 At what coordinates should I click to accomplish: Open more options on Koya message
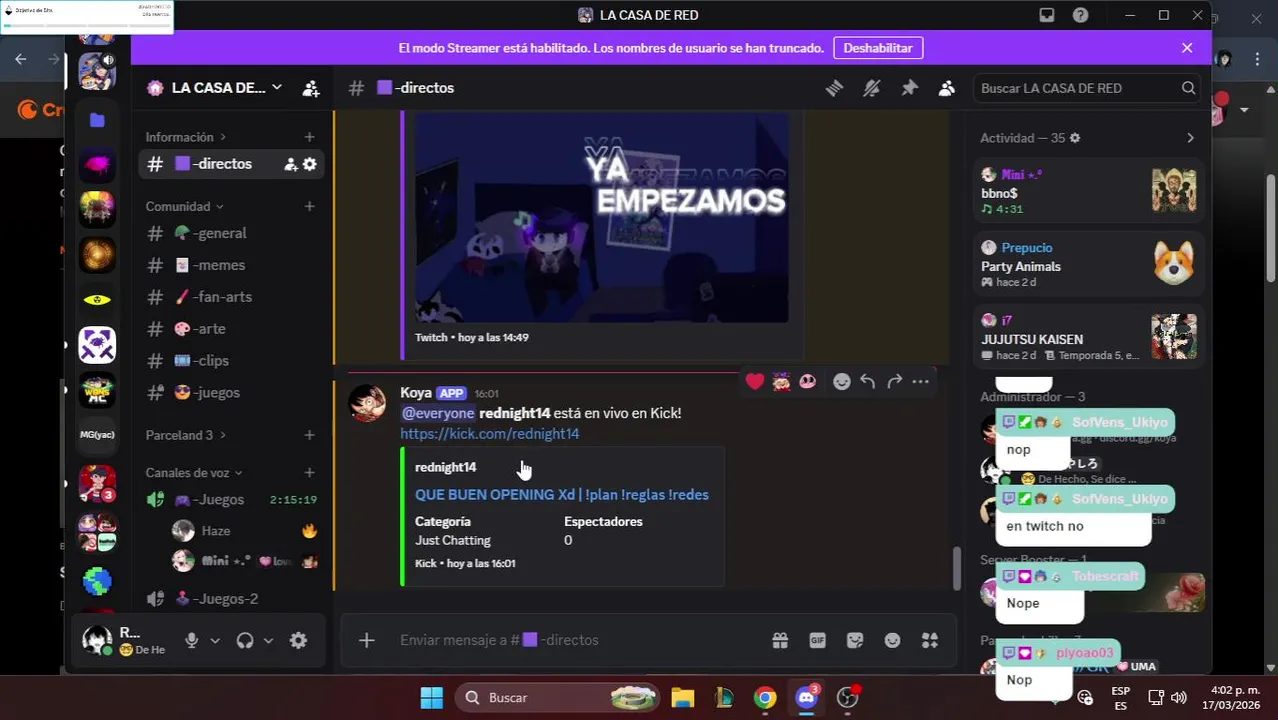(920, 381)
